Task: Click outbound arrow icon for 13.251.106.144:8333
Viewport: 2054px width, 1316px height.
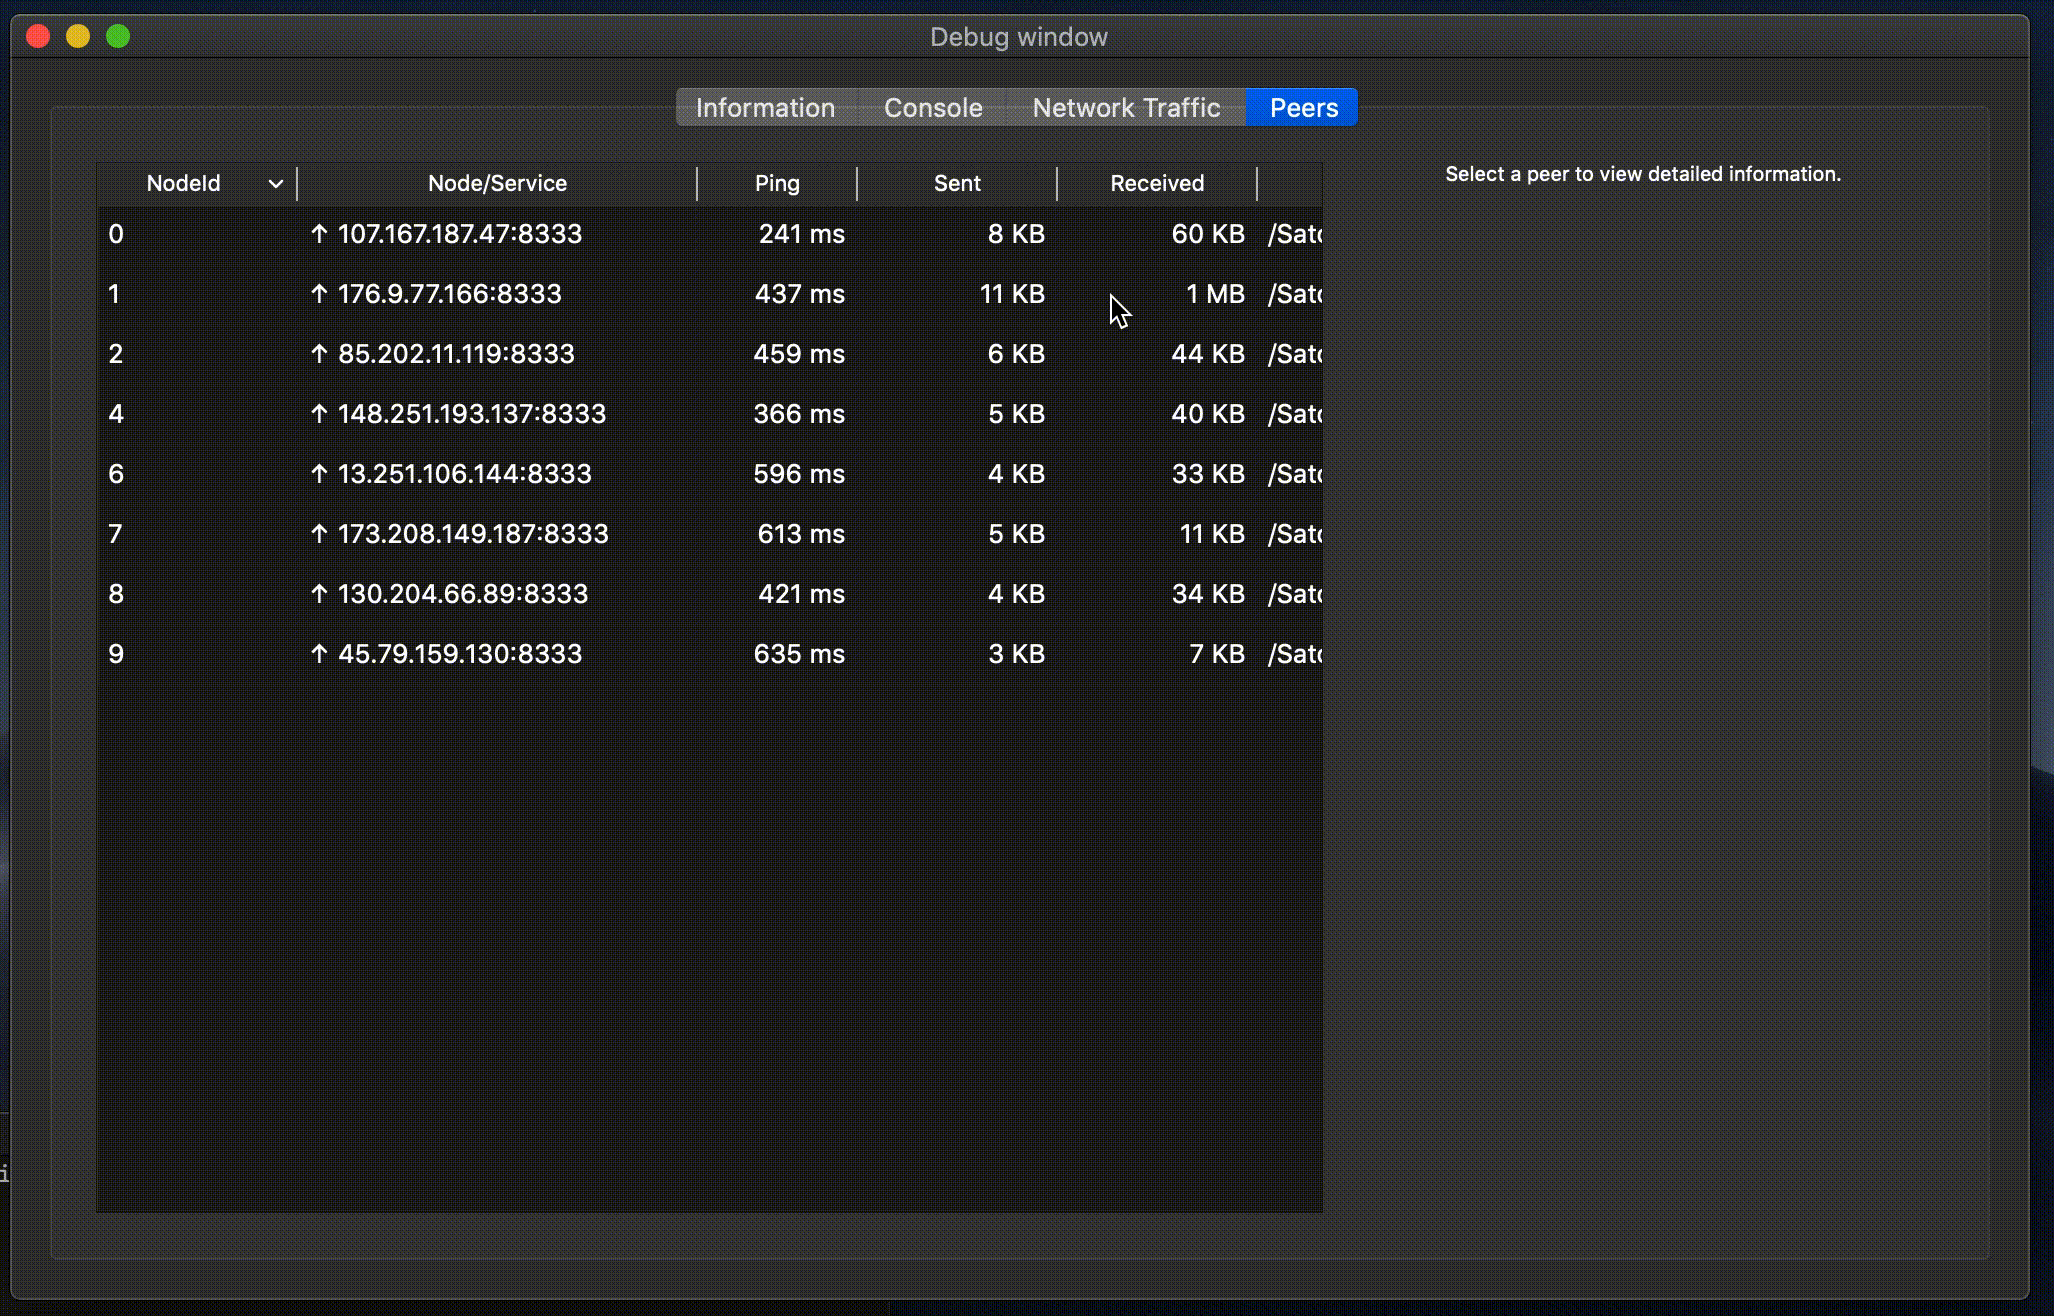Action: [x=319, y=474]
